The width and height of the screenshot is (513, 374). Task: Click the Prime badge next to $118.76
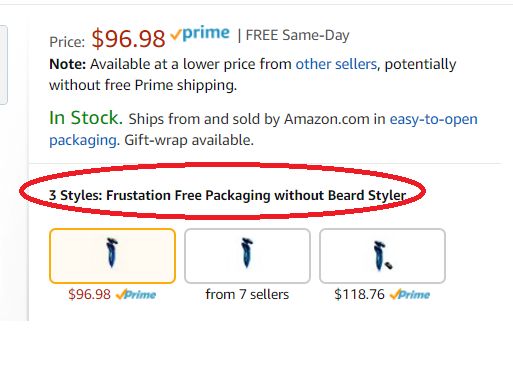pyautogui.click(x=410, y=295)
